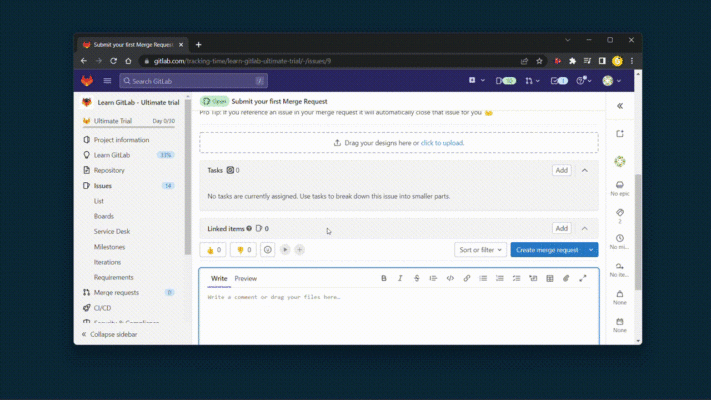
Task: Open the milestone clock icon
Action: 620,238
